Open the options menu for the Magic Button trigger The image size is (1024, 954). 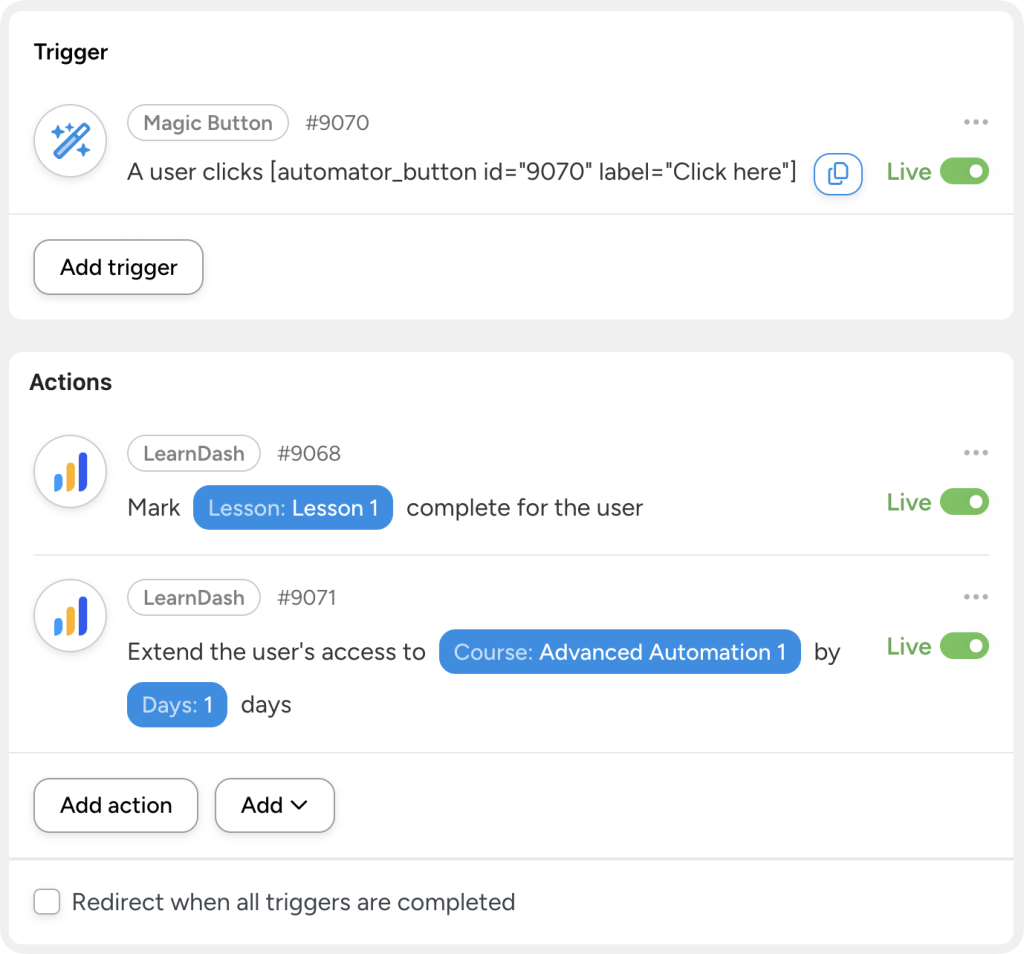[975, 122]
